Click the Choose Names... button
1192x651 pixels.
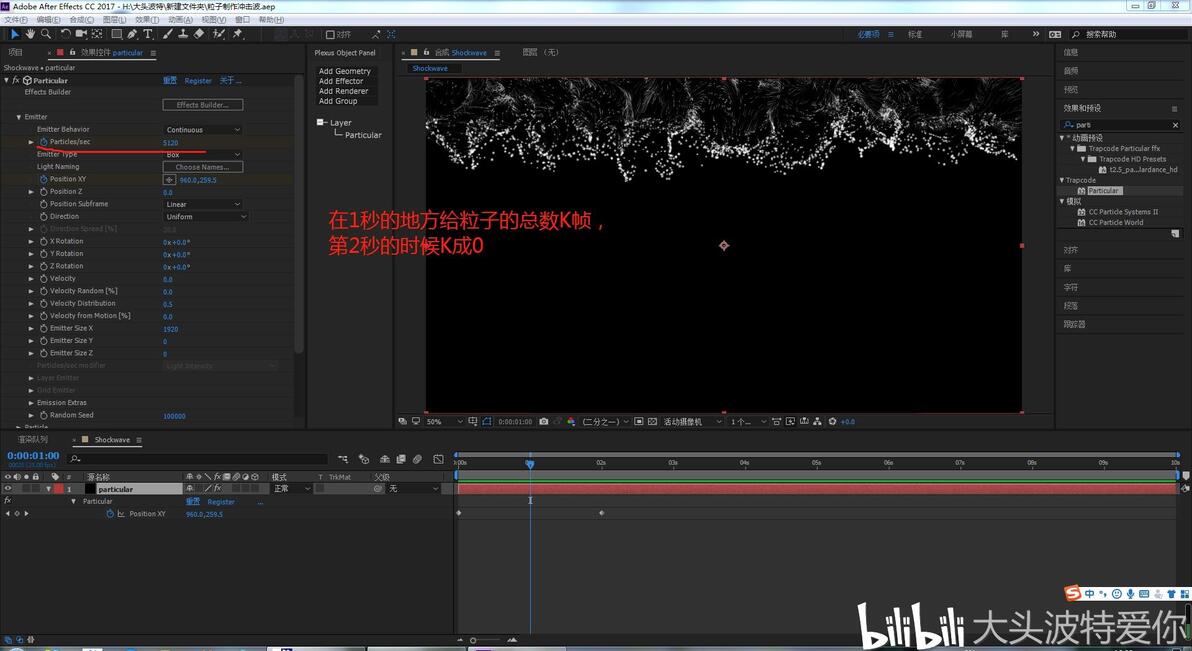(x=203, y=167)
